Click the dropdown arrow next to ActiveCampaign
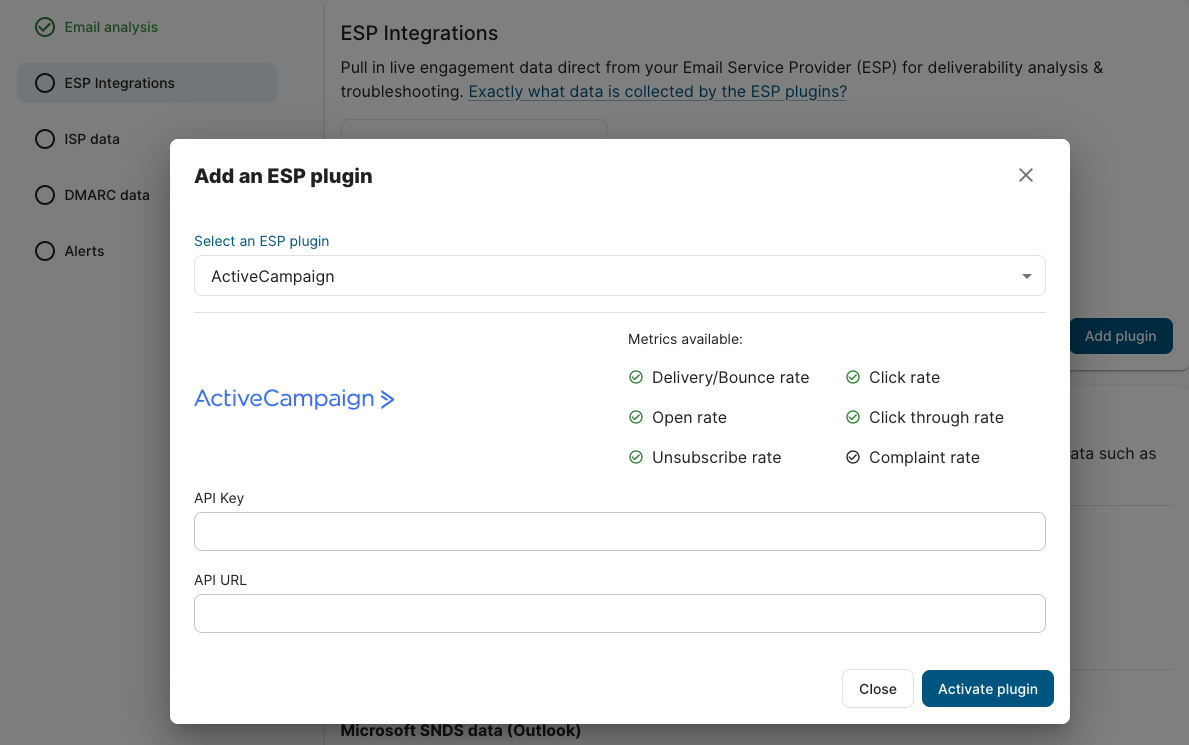Image resolution: width=1189 pixels, height=745 pixels. pyautogui.click(x=1026, y=276)
